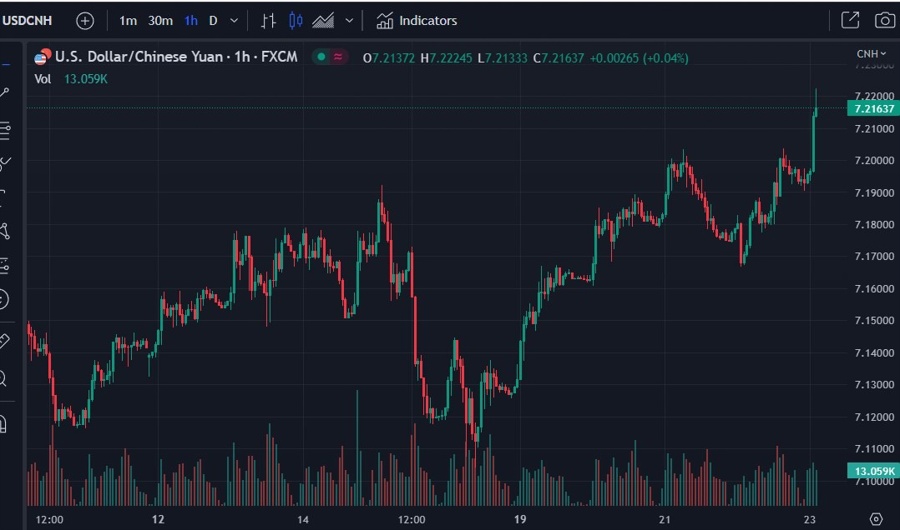Open the Indicators panel

click(x=417, y=21)
